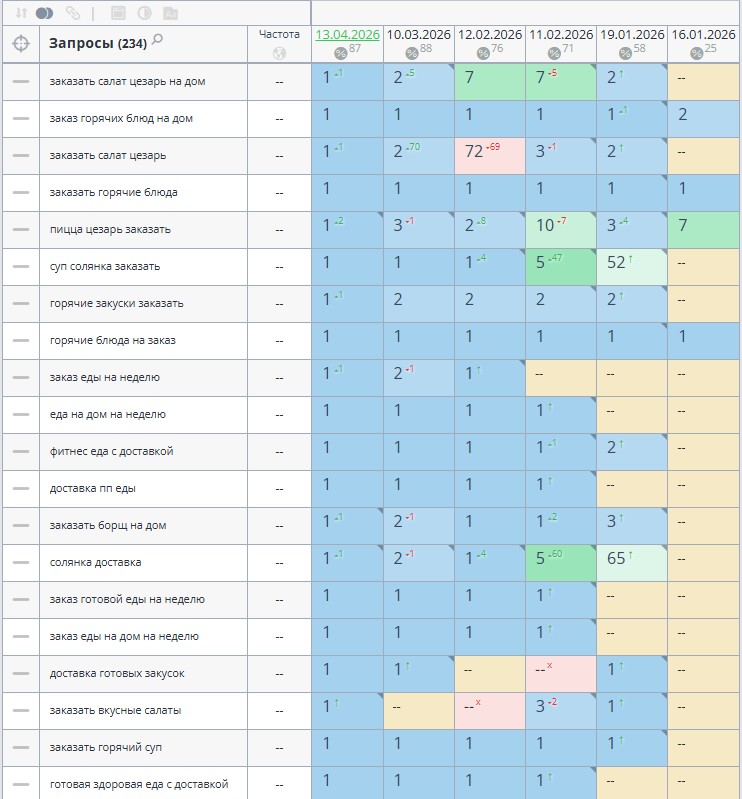Open query search magnifier next to Запросы
This screenshot has height=799, width=742.
pos(157,39)
